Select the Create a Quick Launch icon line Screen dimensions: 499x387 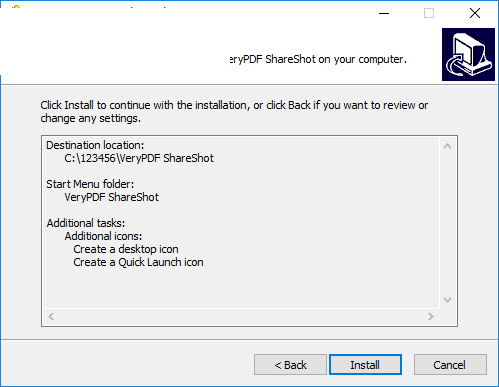[138, 262]
